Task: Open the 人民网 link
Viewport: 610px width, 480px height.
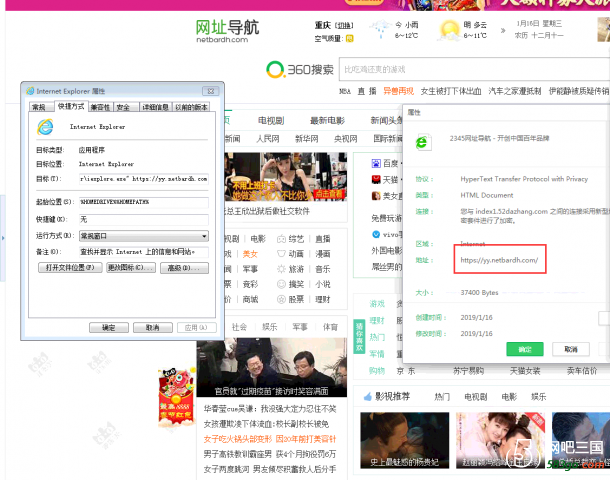Action: (268, 138)
